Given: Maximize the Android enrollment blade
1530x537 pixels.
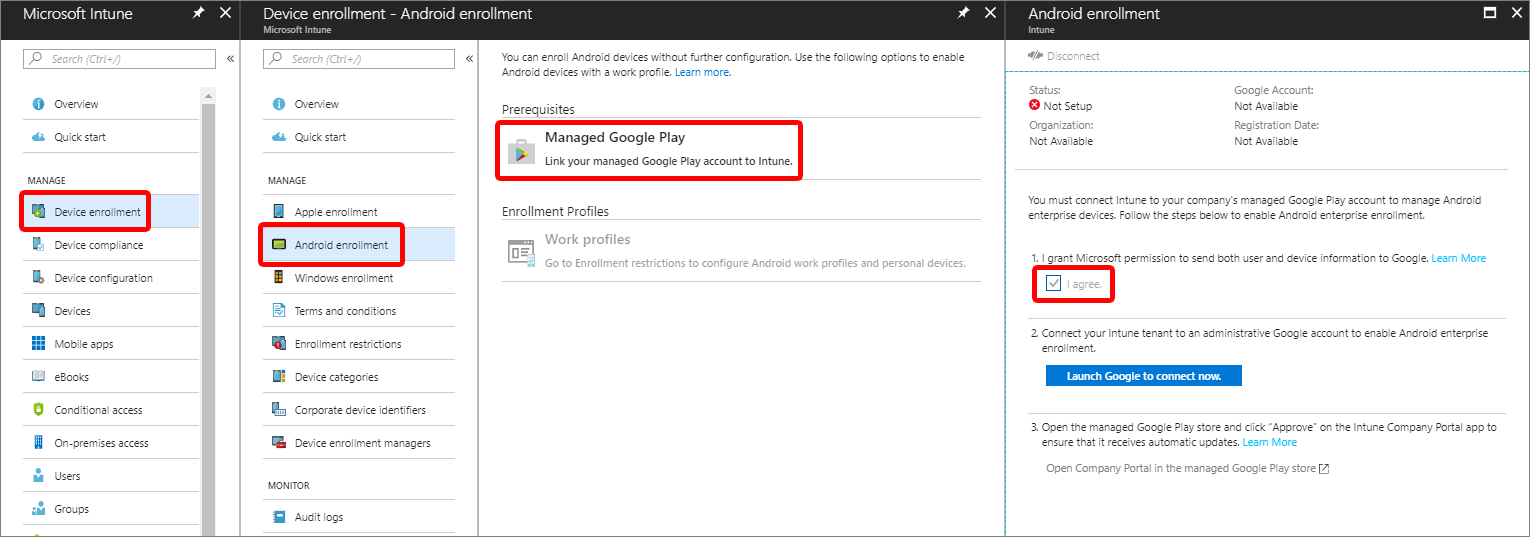Looking at the screenshot, I should (1490, 13).
